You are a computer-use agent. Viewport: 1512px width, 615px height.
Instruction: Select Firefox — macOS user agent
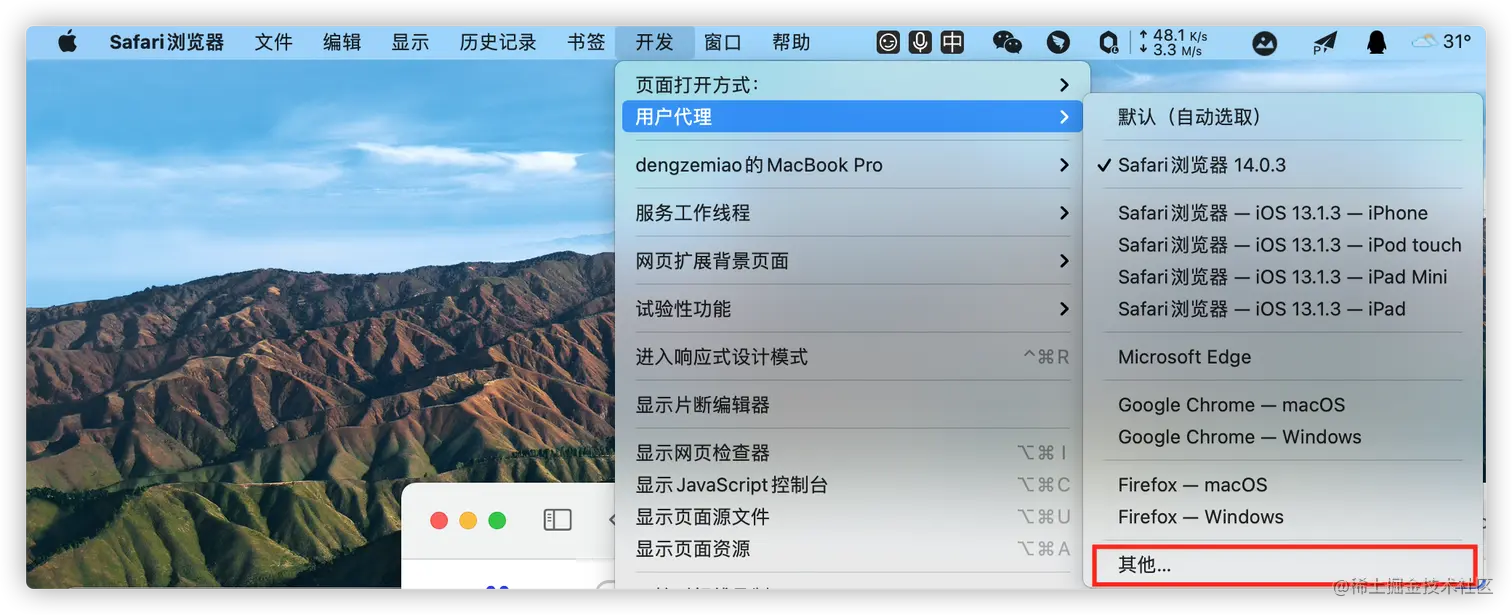(x=1283, y=485)
